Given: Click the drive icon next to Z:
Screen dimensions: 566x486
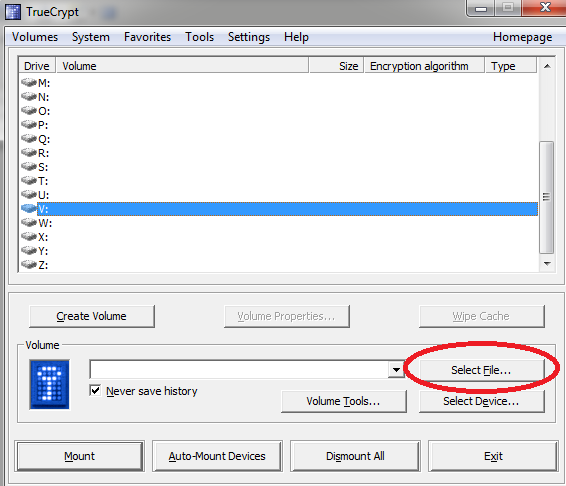Looking at the screenshot, I should 29,265.
